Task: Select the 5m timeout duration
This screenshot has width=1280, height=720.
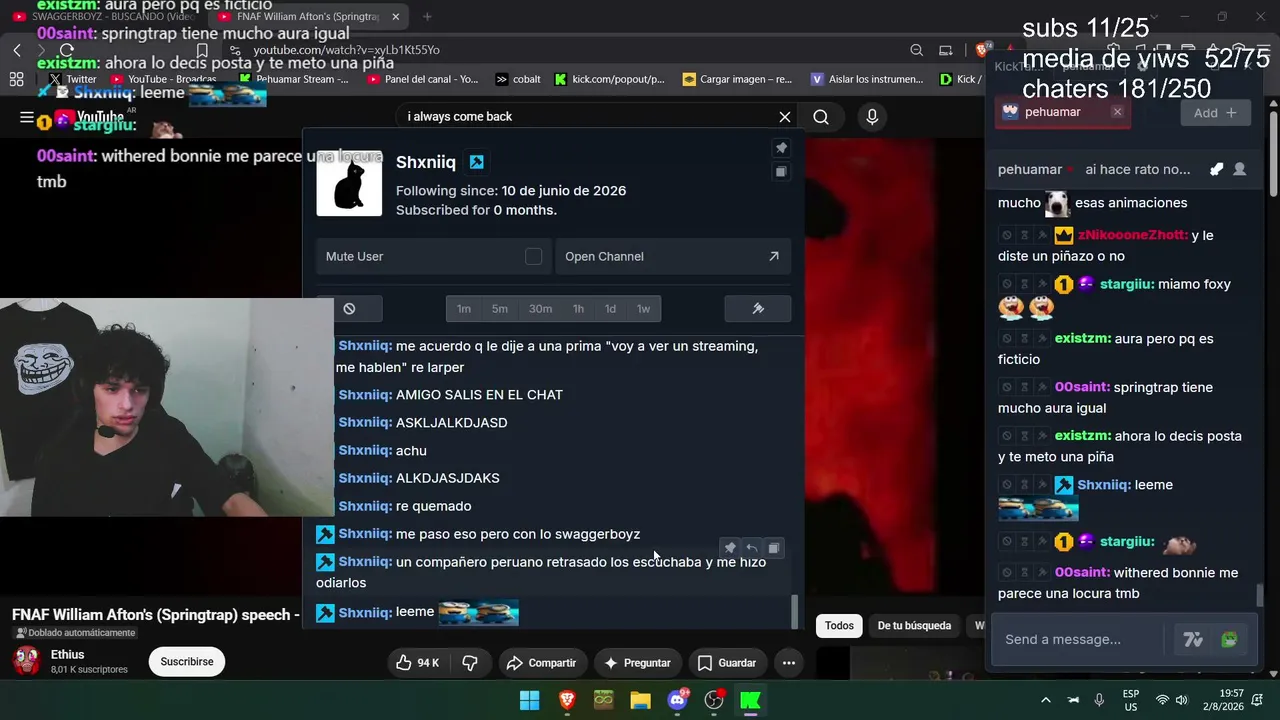Action: [x=500, y=308]
